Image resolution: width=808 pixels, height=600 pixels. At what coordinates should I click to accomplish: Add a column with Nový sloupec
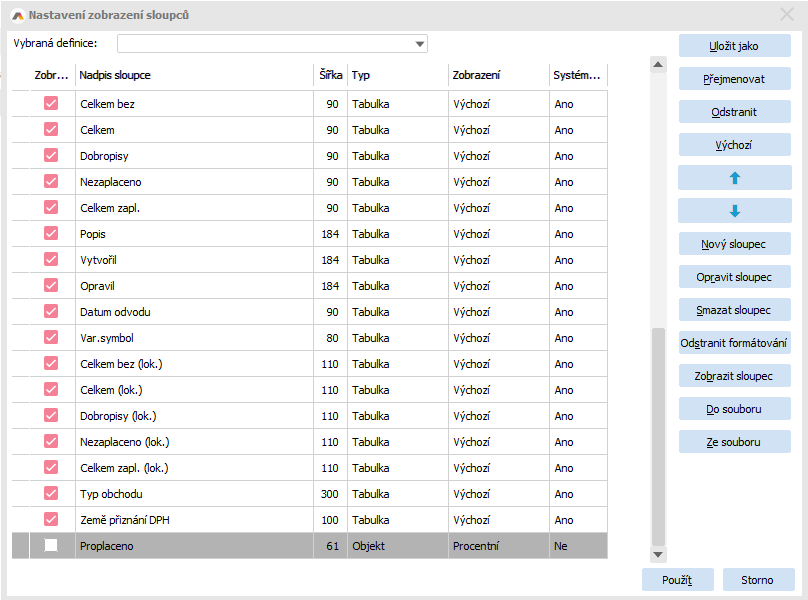[x=734, y=244]
